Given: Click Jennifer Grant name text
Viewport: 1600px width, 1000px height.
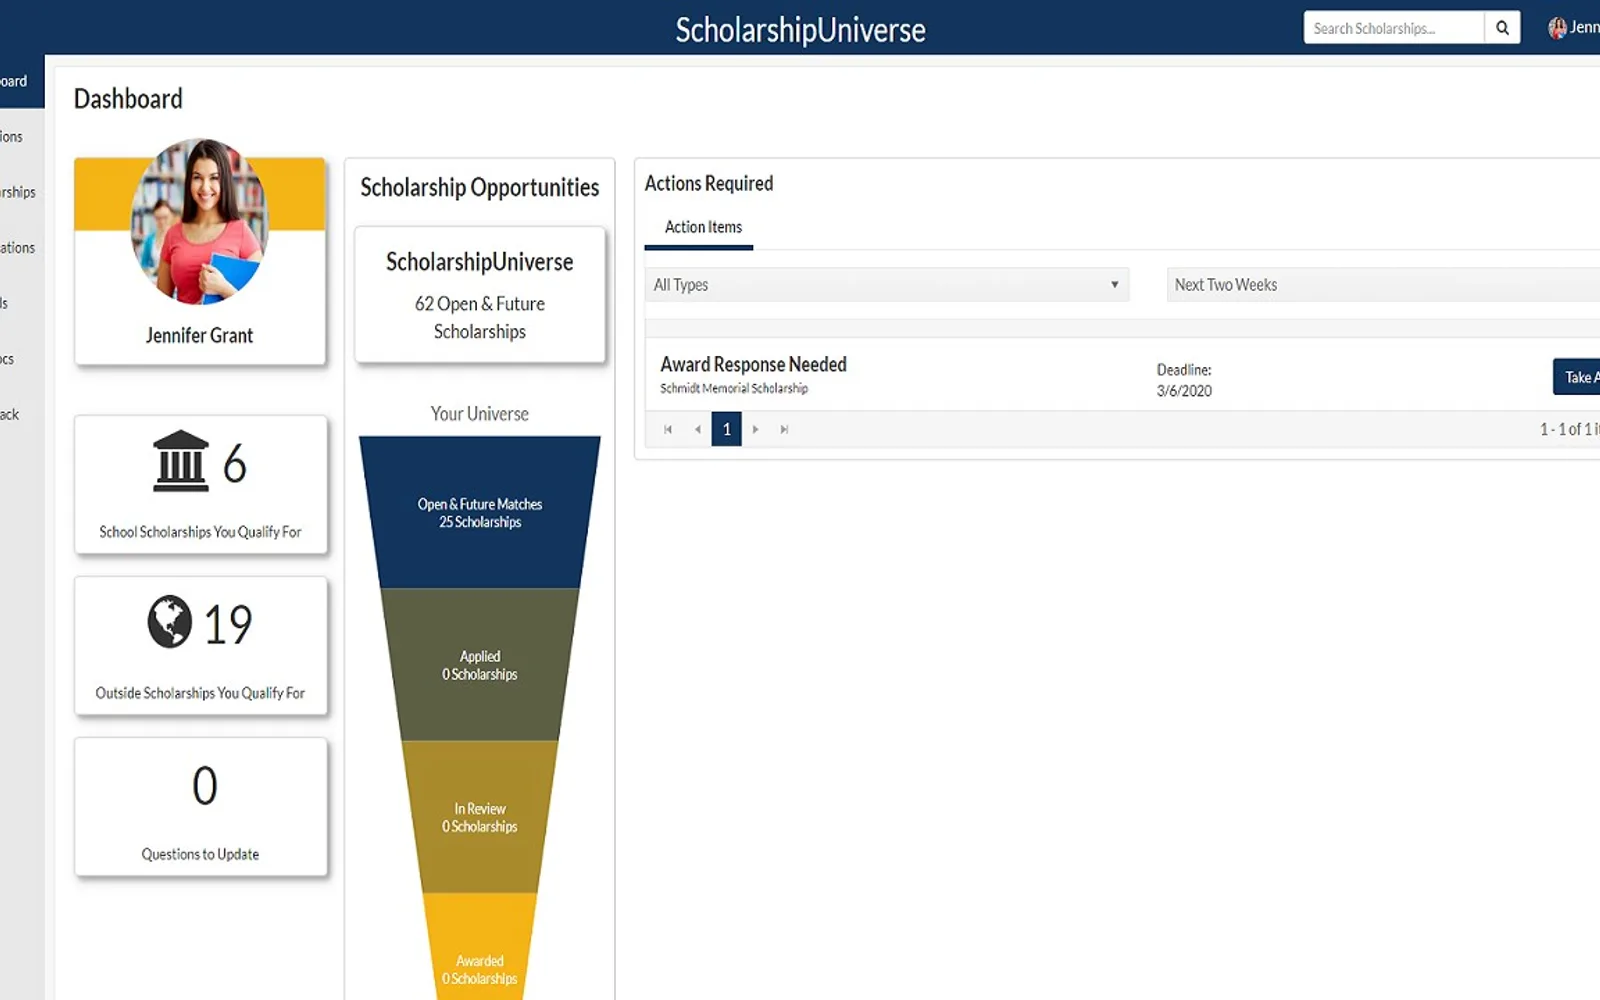Looking at the screenshot, I should pyautogui.click(x=199, y=335).
